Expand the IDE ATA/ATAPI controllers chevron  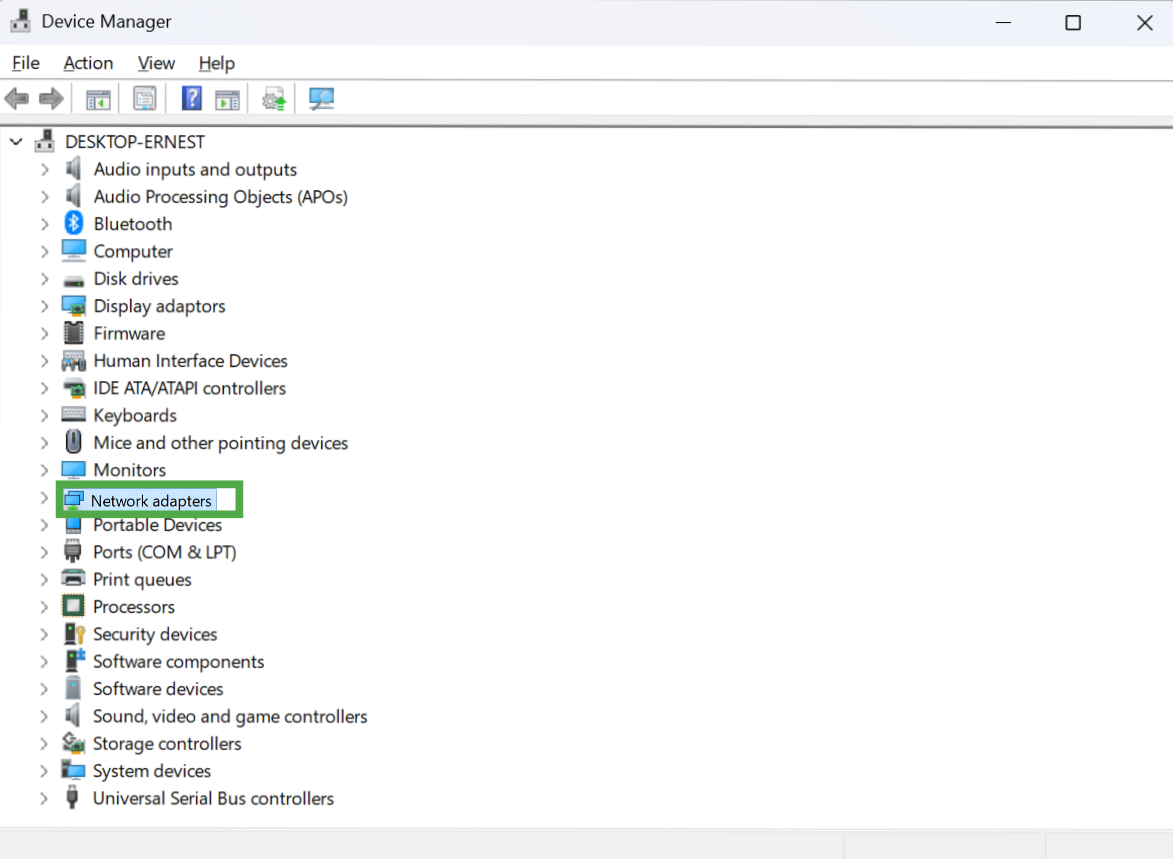45,388
